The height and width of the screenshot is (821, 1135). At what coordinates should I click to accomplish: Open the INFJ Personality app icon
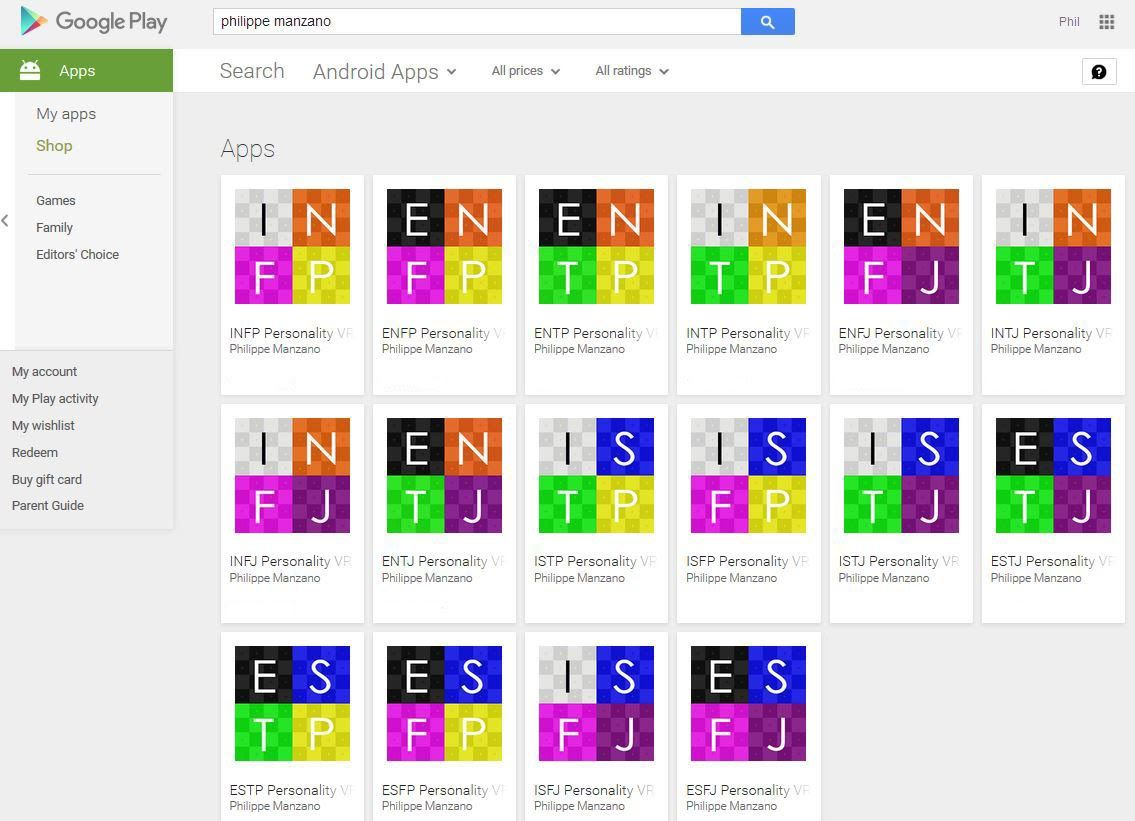[292, 475]
